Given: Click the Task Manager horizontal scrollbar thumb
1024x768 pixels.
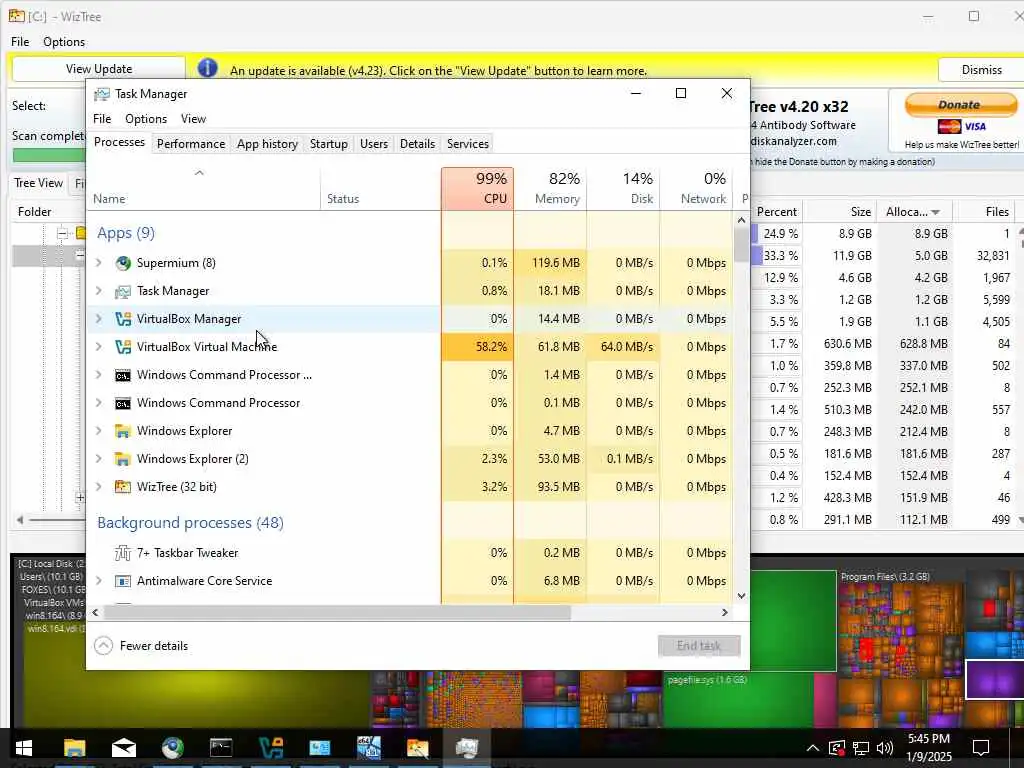Looking at the screenshot, I should click(x=337, y=613).
